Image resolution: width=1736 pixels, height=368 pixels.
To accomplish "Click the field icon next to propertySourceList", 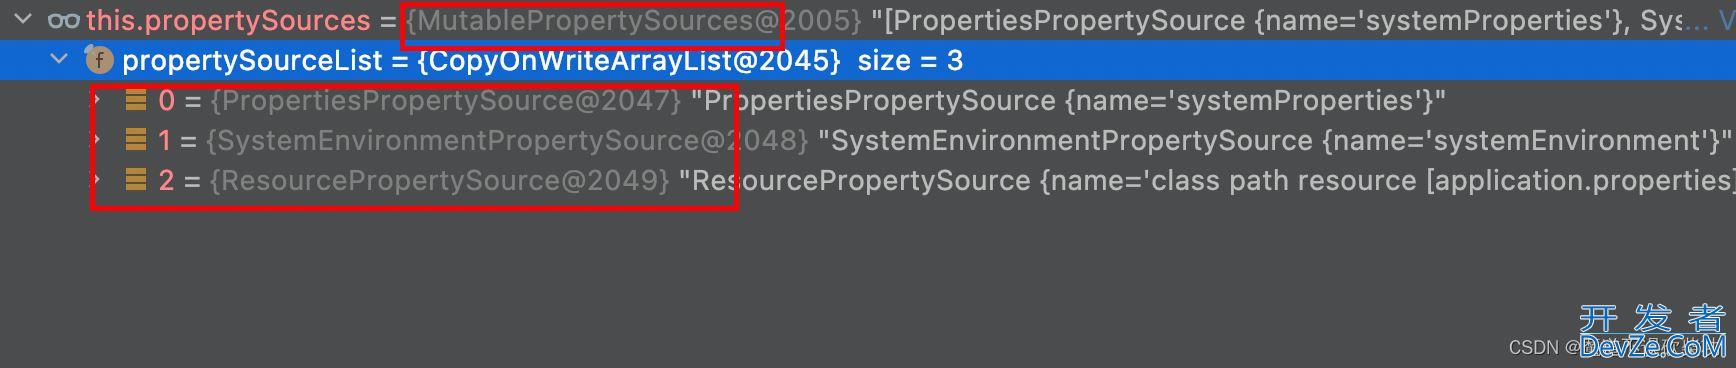I will tap(99, 61).
